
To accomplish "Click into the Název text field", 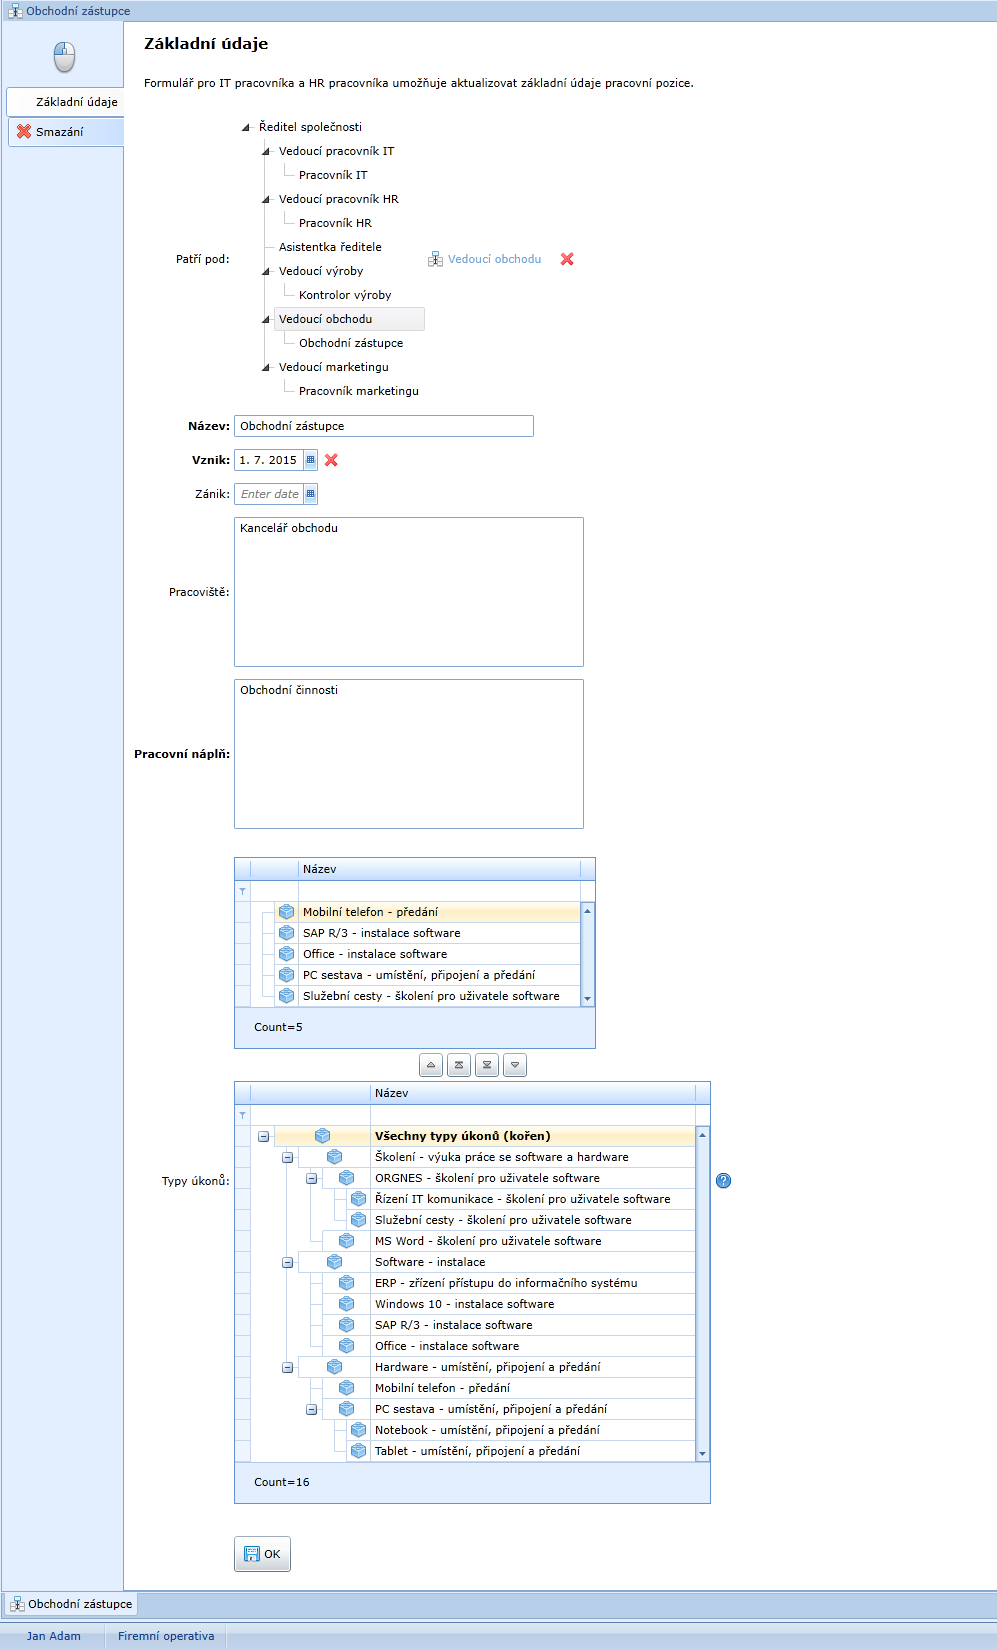I will [384, 426].
